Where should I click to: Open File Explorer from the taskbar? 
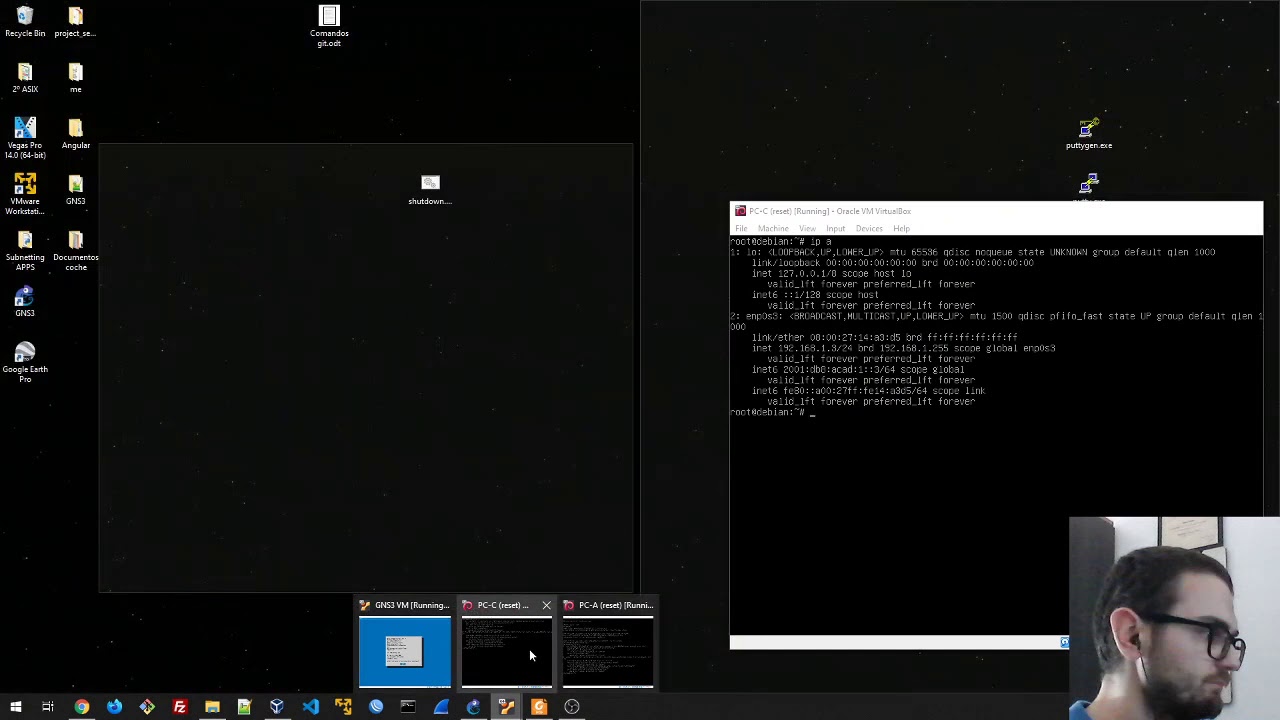(x=212, y=707)
